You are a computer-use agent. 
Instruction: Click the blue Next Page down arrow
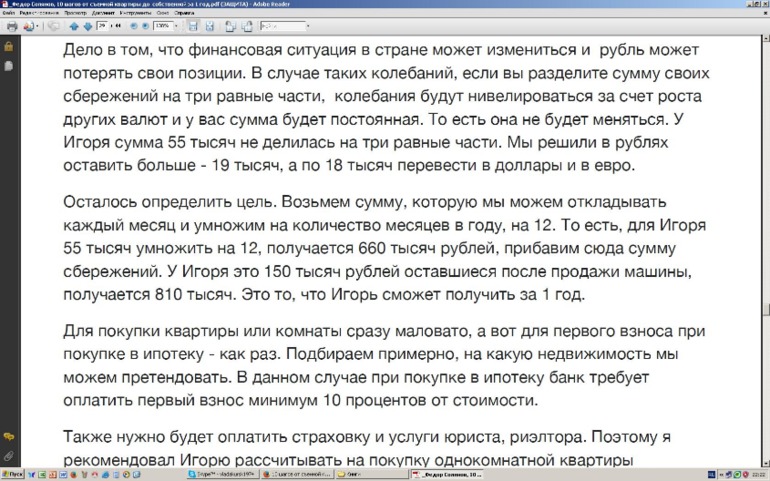(x=87, y=26)
